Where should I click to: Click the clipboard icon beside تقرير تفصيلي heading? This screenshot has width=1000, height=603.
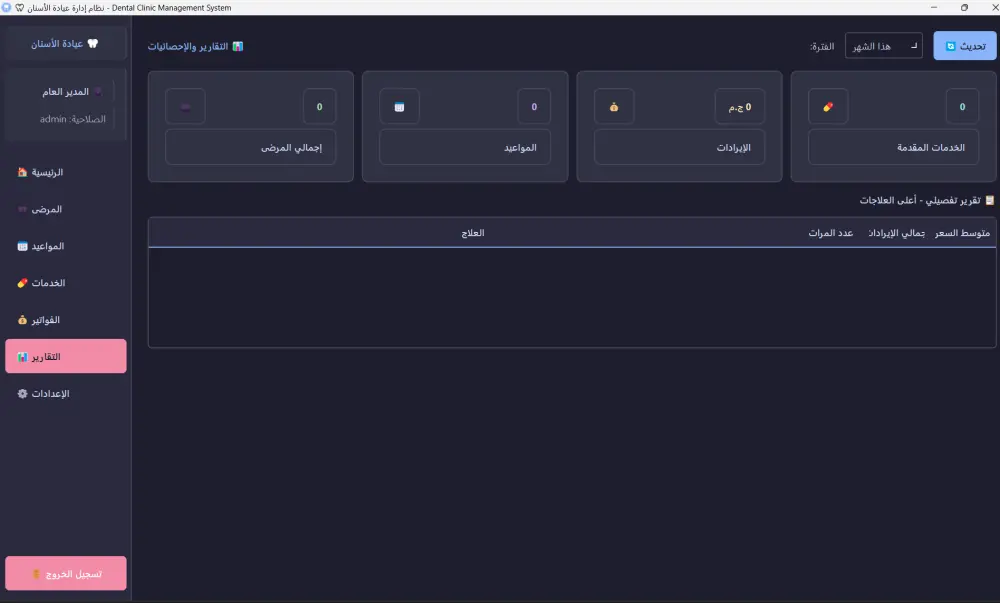point(990,200)
